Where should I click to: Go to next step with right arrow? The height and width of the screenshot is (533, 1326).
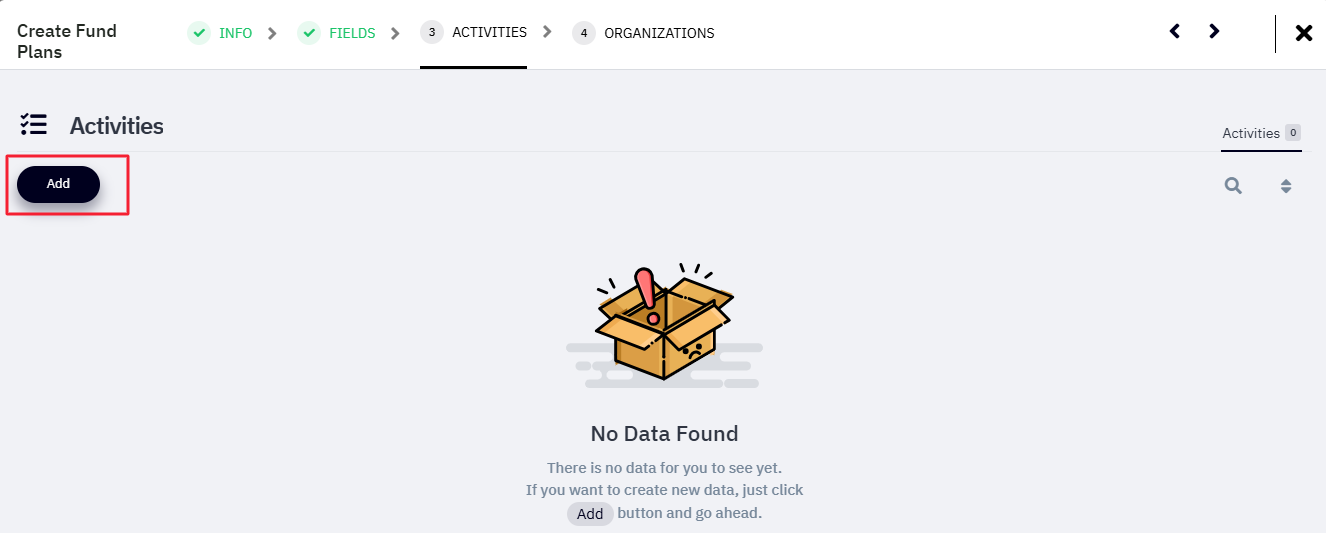1214,31
